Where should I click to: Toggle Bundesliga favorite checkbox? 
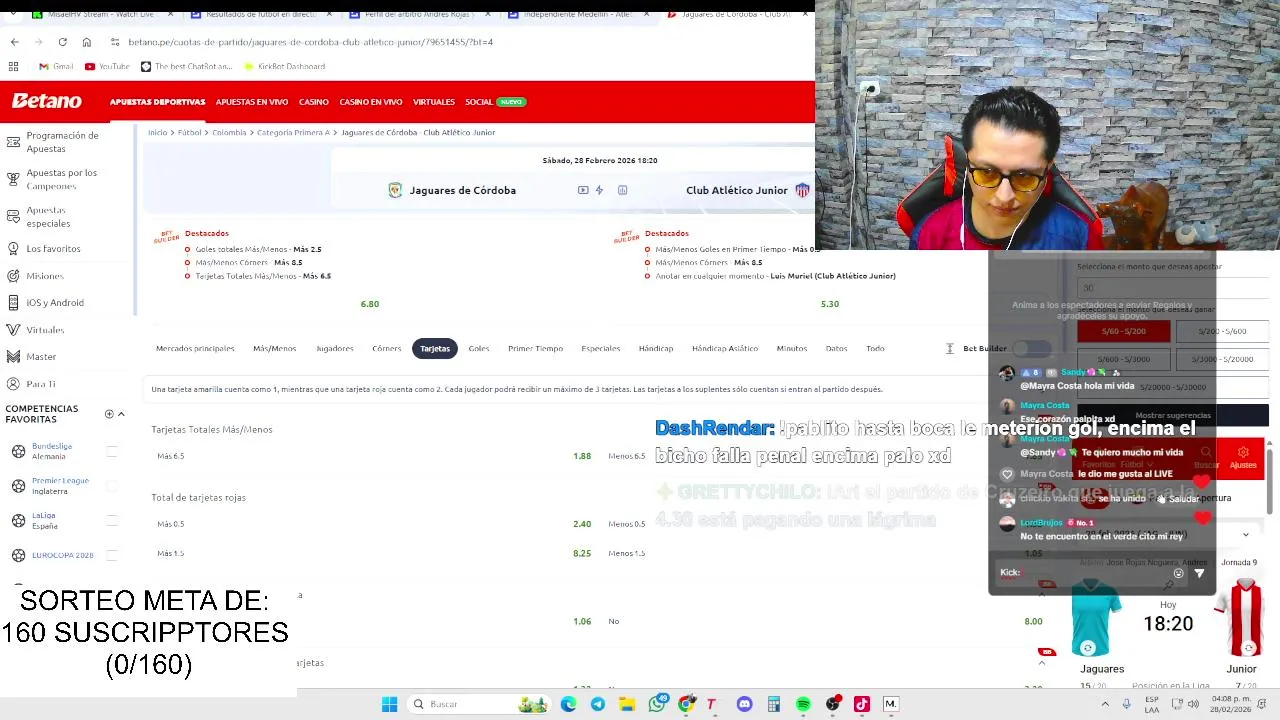112,451
